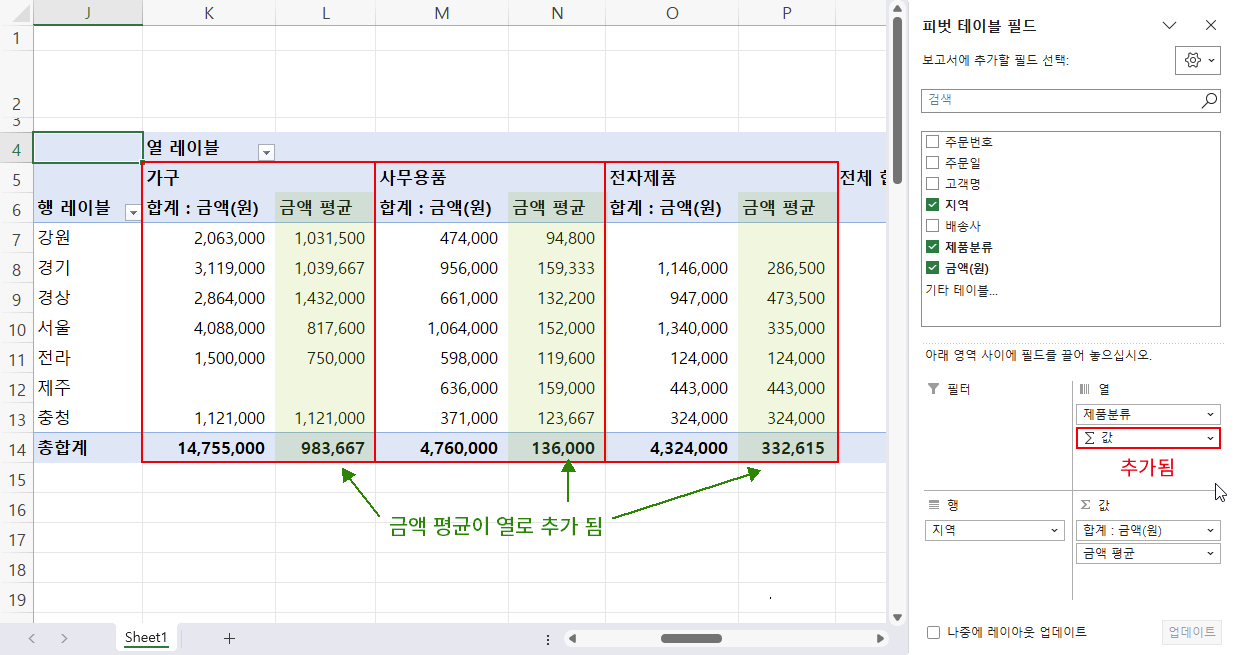Collapse the pivot table fields pane via its chevron
This screenshot has height=655, width=1235.
coord(1170,24)
